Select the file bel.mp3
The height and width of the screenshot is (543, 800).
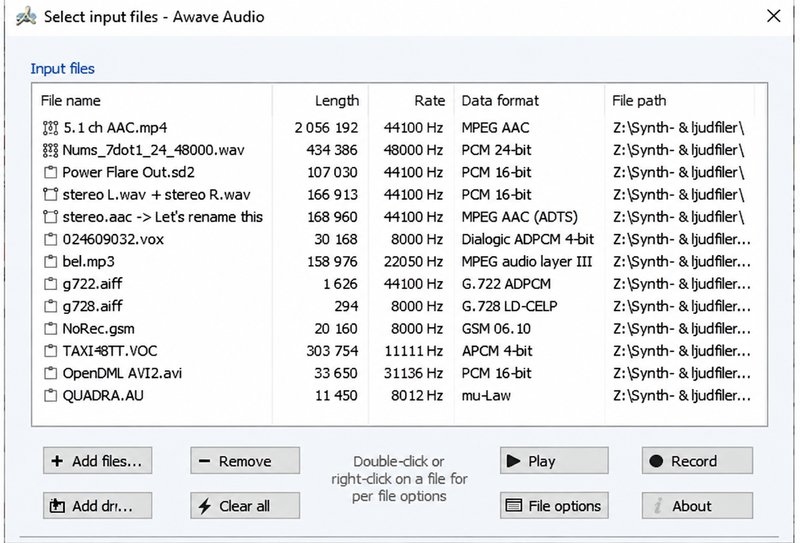(x=89, y=262)
